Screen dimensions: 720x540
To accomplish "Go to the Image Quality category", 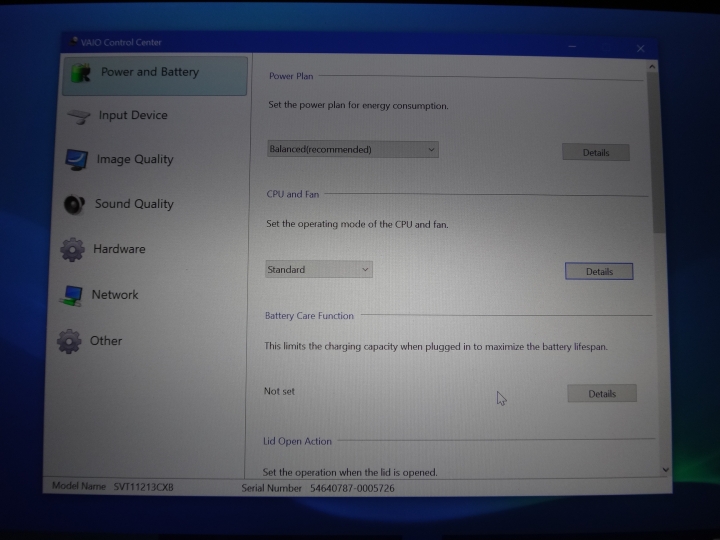I will click(x=135, y=159).
